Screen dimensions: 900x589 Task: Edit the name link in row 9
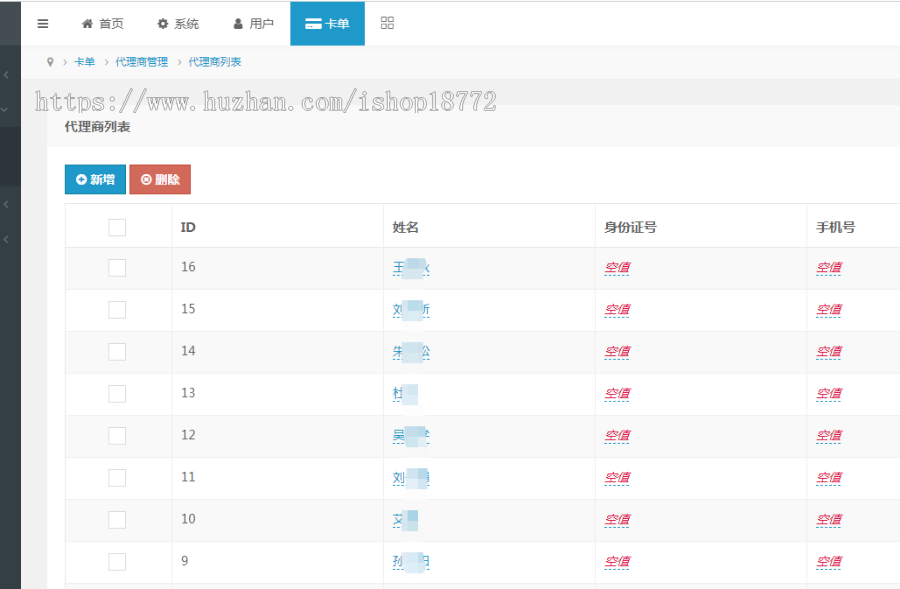coord(411,561)
